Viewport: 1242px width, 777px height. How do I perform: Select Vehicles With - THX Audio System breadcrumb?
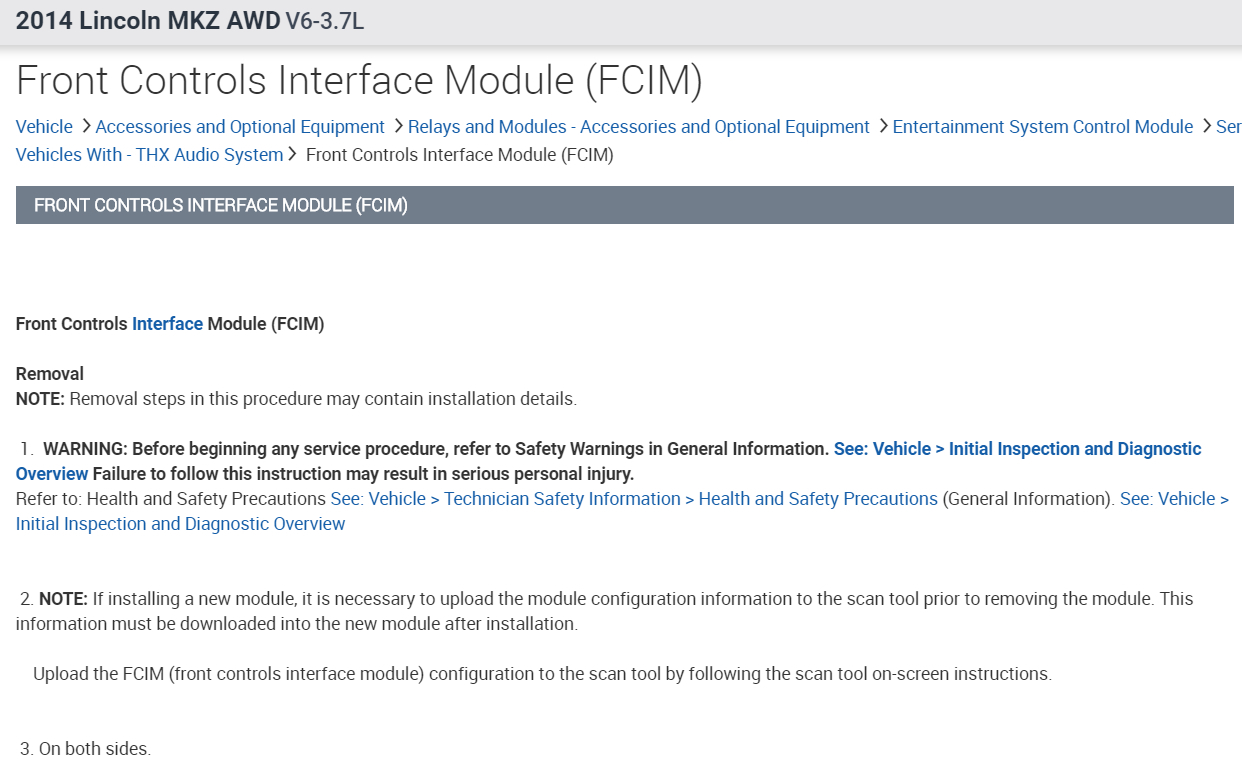tap(149, 155)
